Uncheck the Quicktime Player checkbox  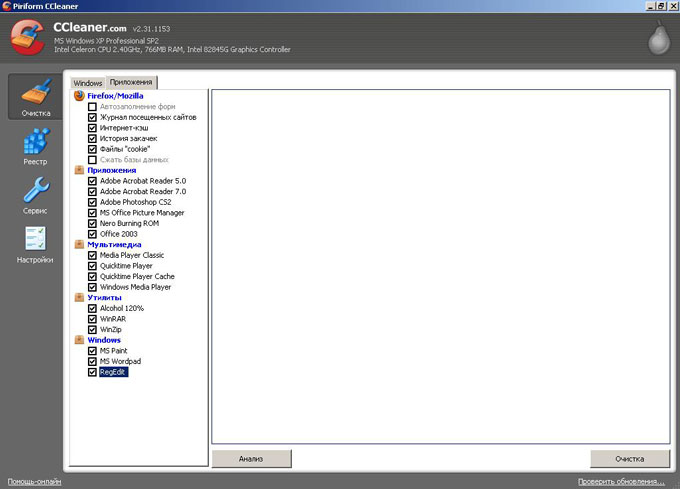[x=92, y=266]
